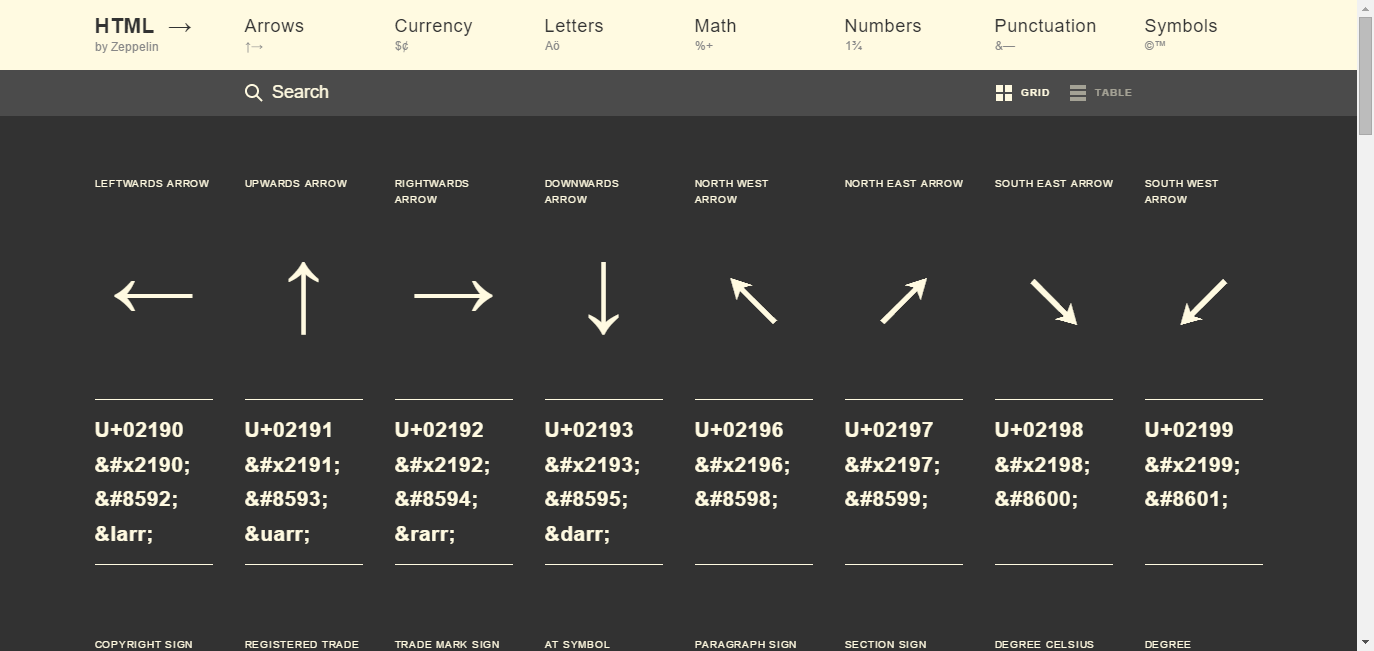This screenshot has width=1374, height=651.
Task: Choose the south east arrow symbol
Action: pos(1053,300)
